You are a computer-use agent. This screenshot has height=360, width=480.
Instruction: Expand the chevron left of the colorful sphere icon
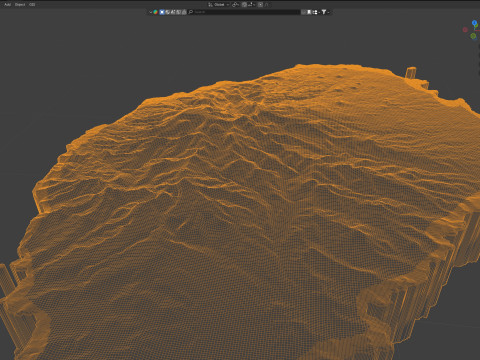tap(151, 12)
